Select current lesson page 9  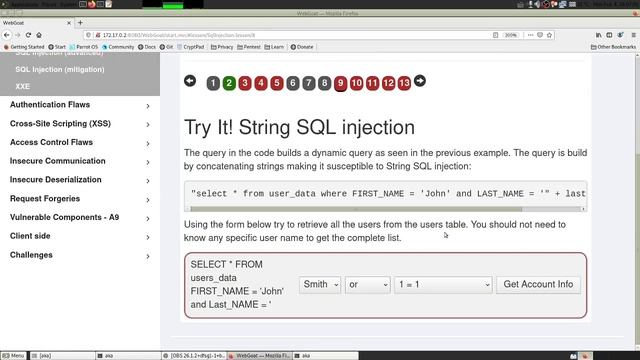(340, 84)
